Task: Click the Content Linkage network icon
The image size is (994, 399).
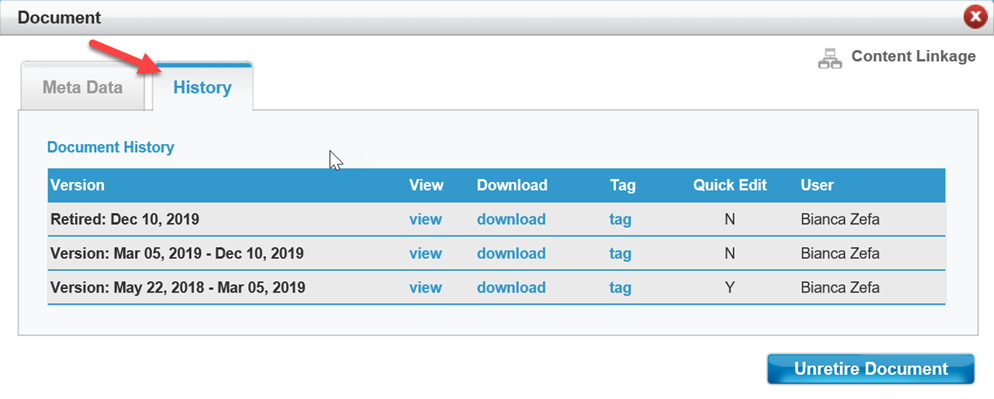Action: tap(830, 58)
